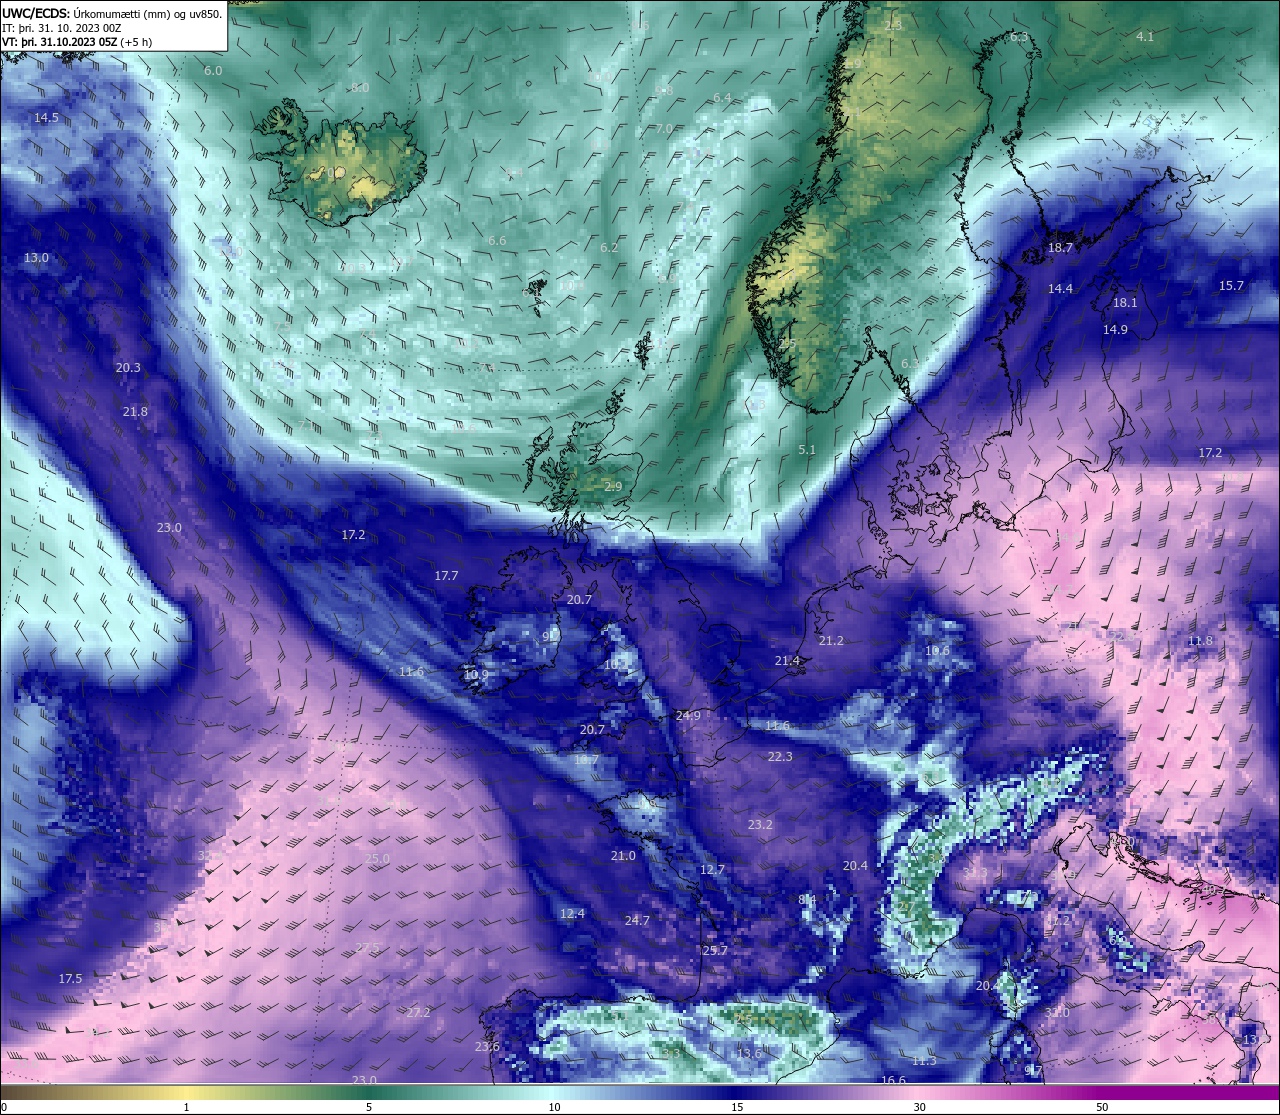Image resolution: width=1280 pixels, height=1115 pixels.
Task: Click the 50 tick on color scale
Action: point(1102,1107)
